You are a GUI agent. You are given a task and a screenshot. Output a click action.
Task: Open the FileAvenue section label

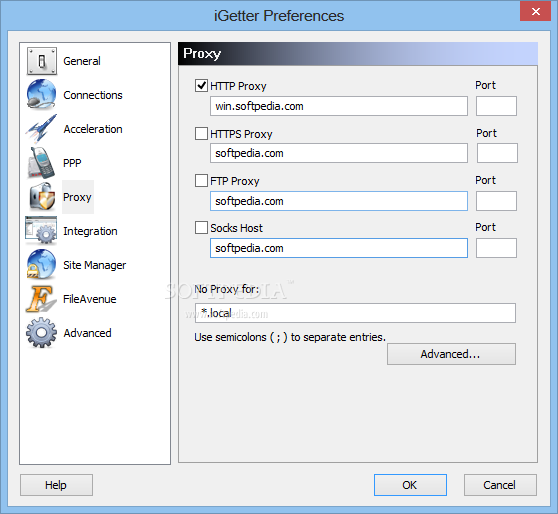(x=90, y=299)
